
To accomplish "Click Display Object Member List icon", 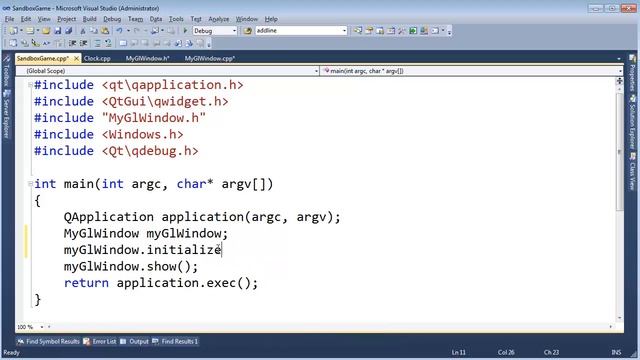I will click(13, 43).
